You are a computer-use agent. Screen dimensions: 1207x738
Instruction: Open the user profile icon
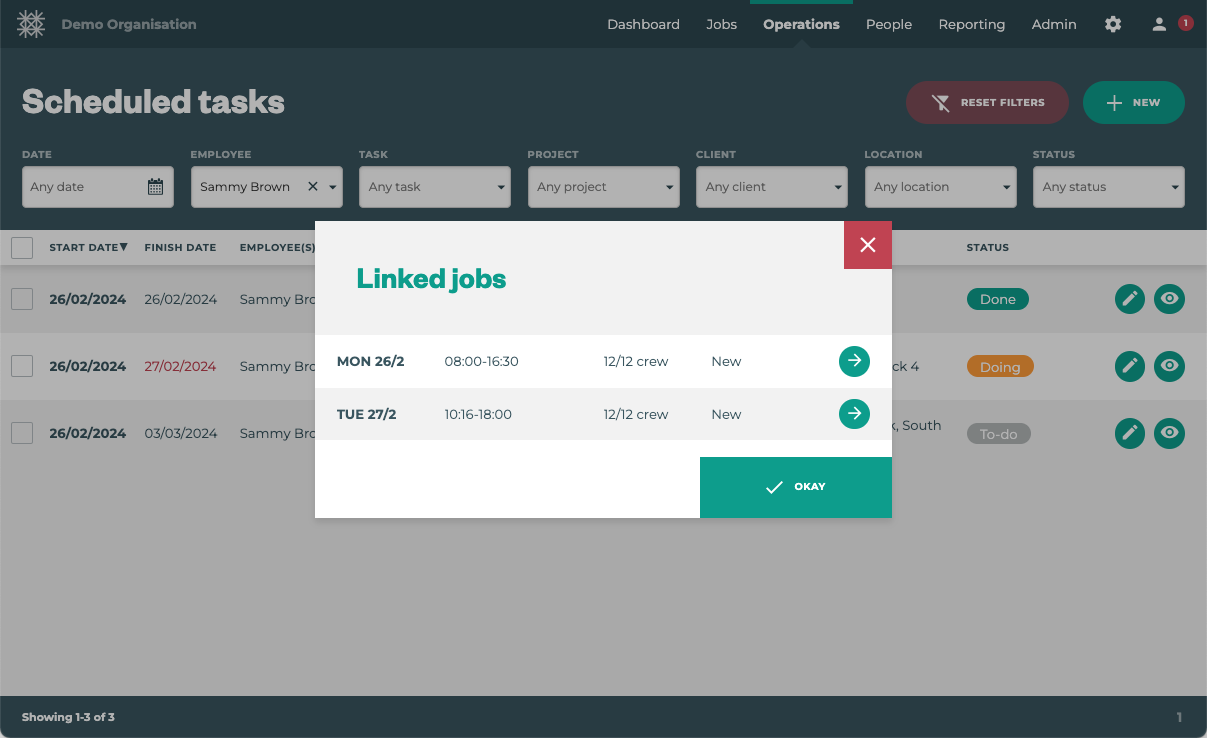pyautogui.click(x=1159, y=24)
